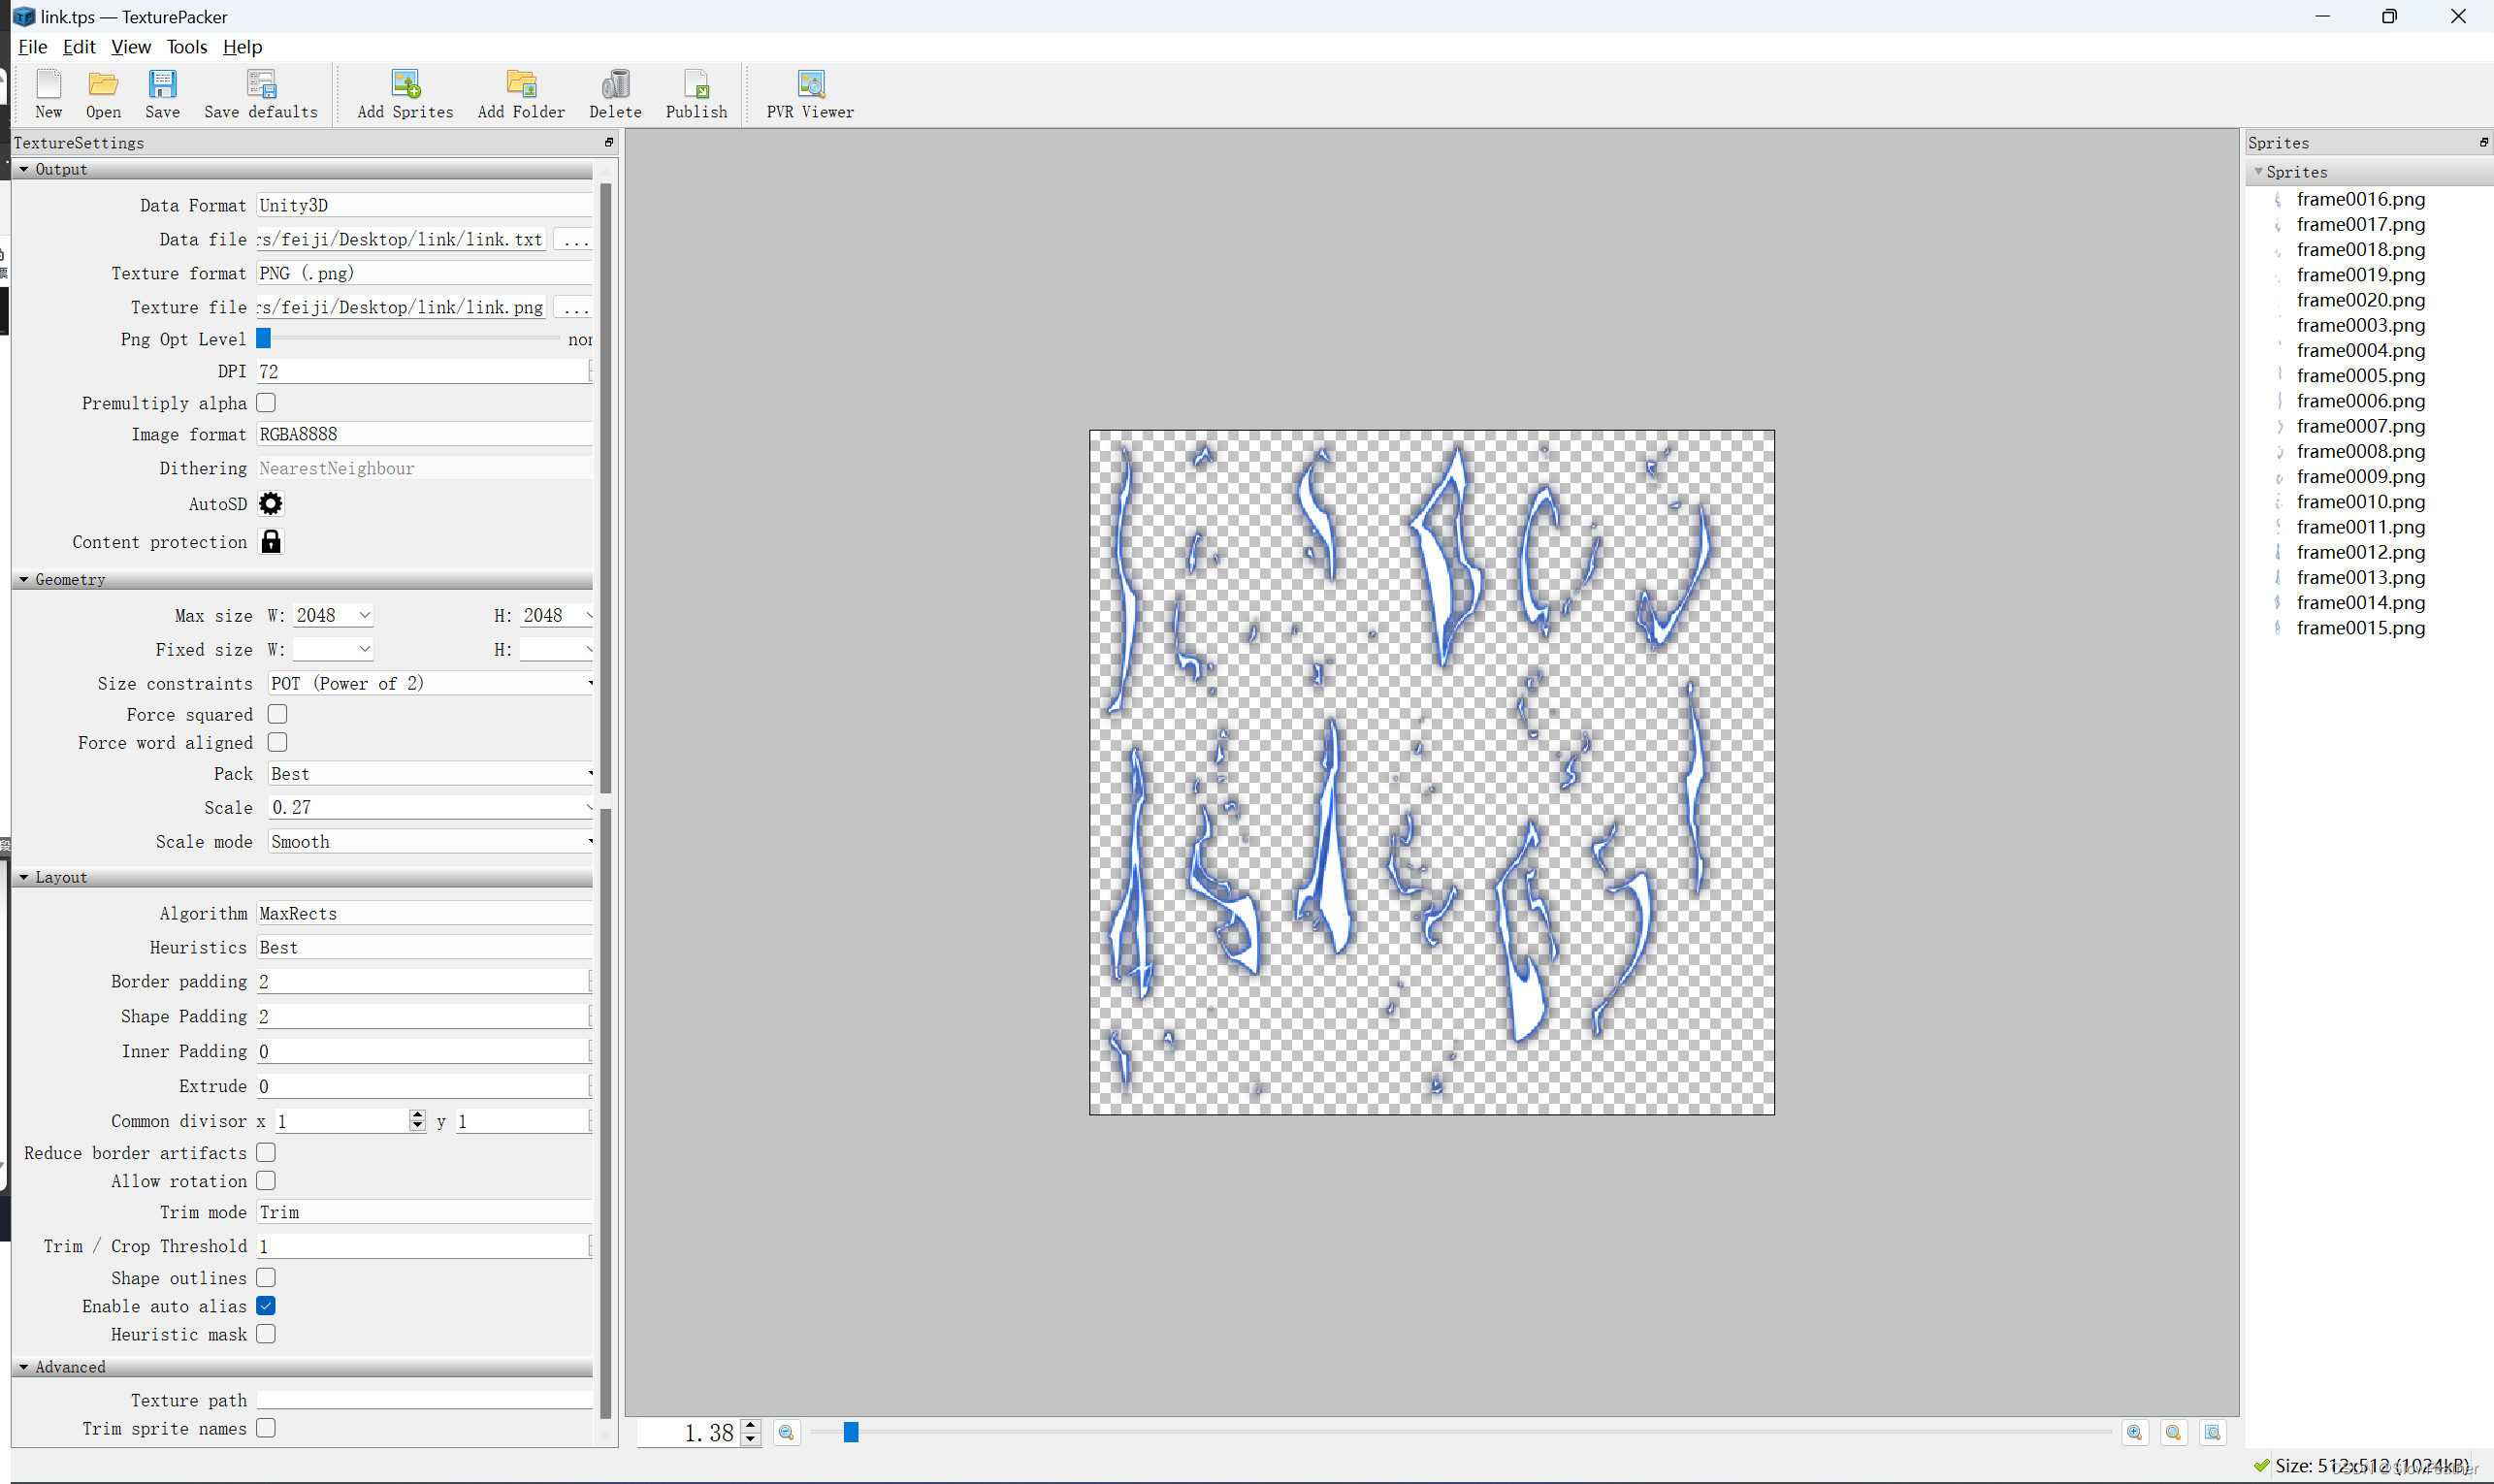Click the AutoSD settings gear icon
The image size is (2494, 1484).
click(271, 503)
